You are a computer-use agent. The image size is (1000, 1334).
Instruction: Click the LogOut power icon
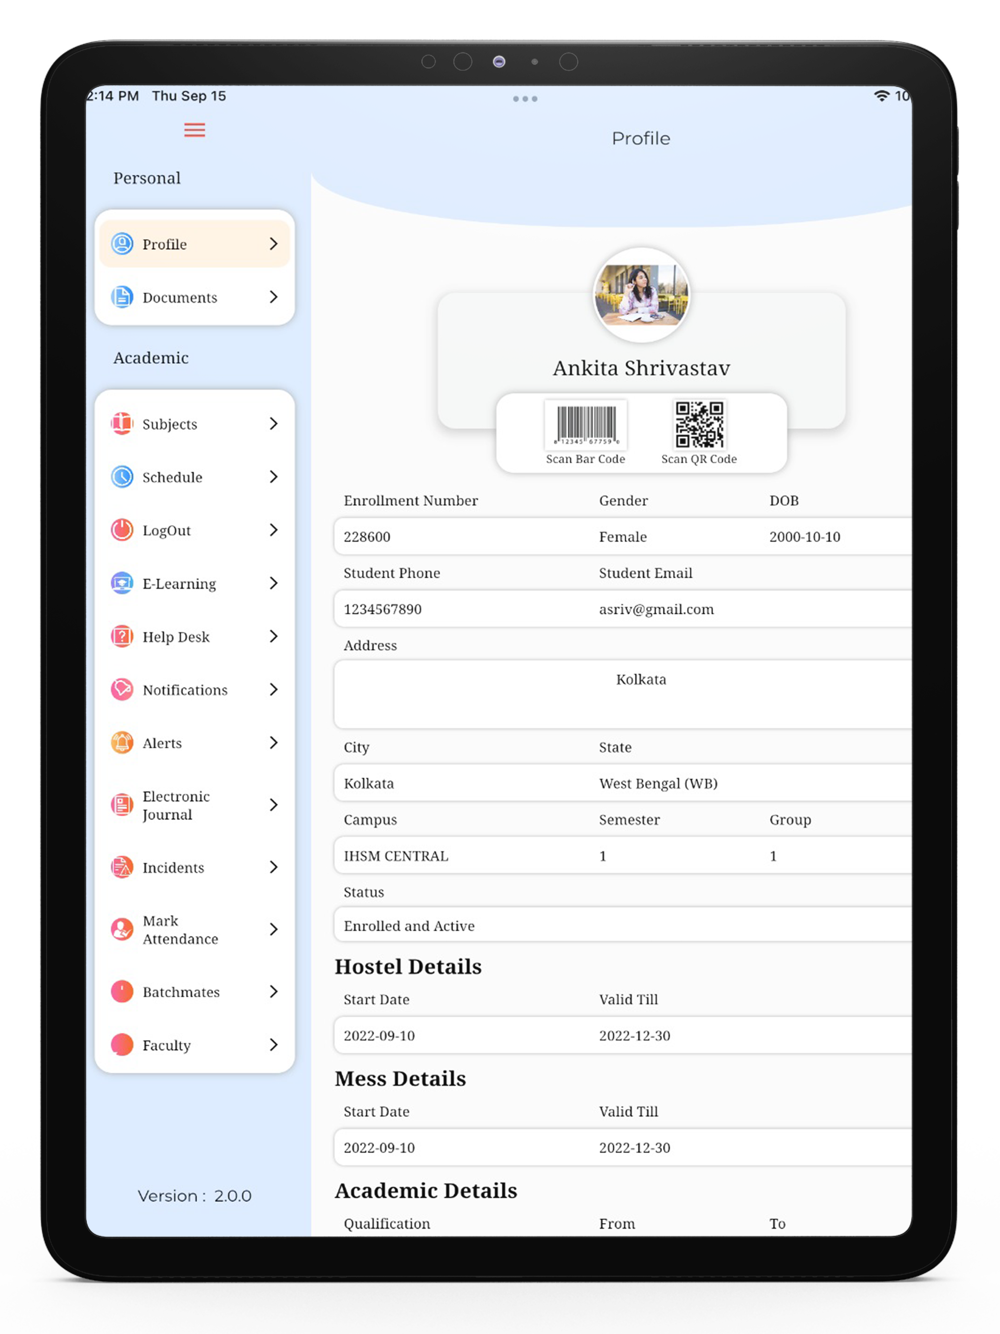click(x=122, y=530)
